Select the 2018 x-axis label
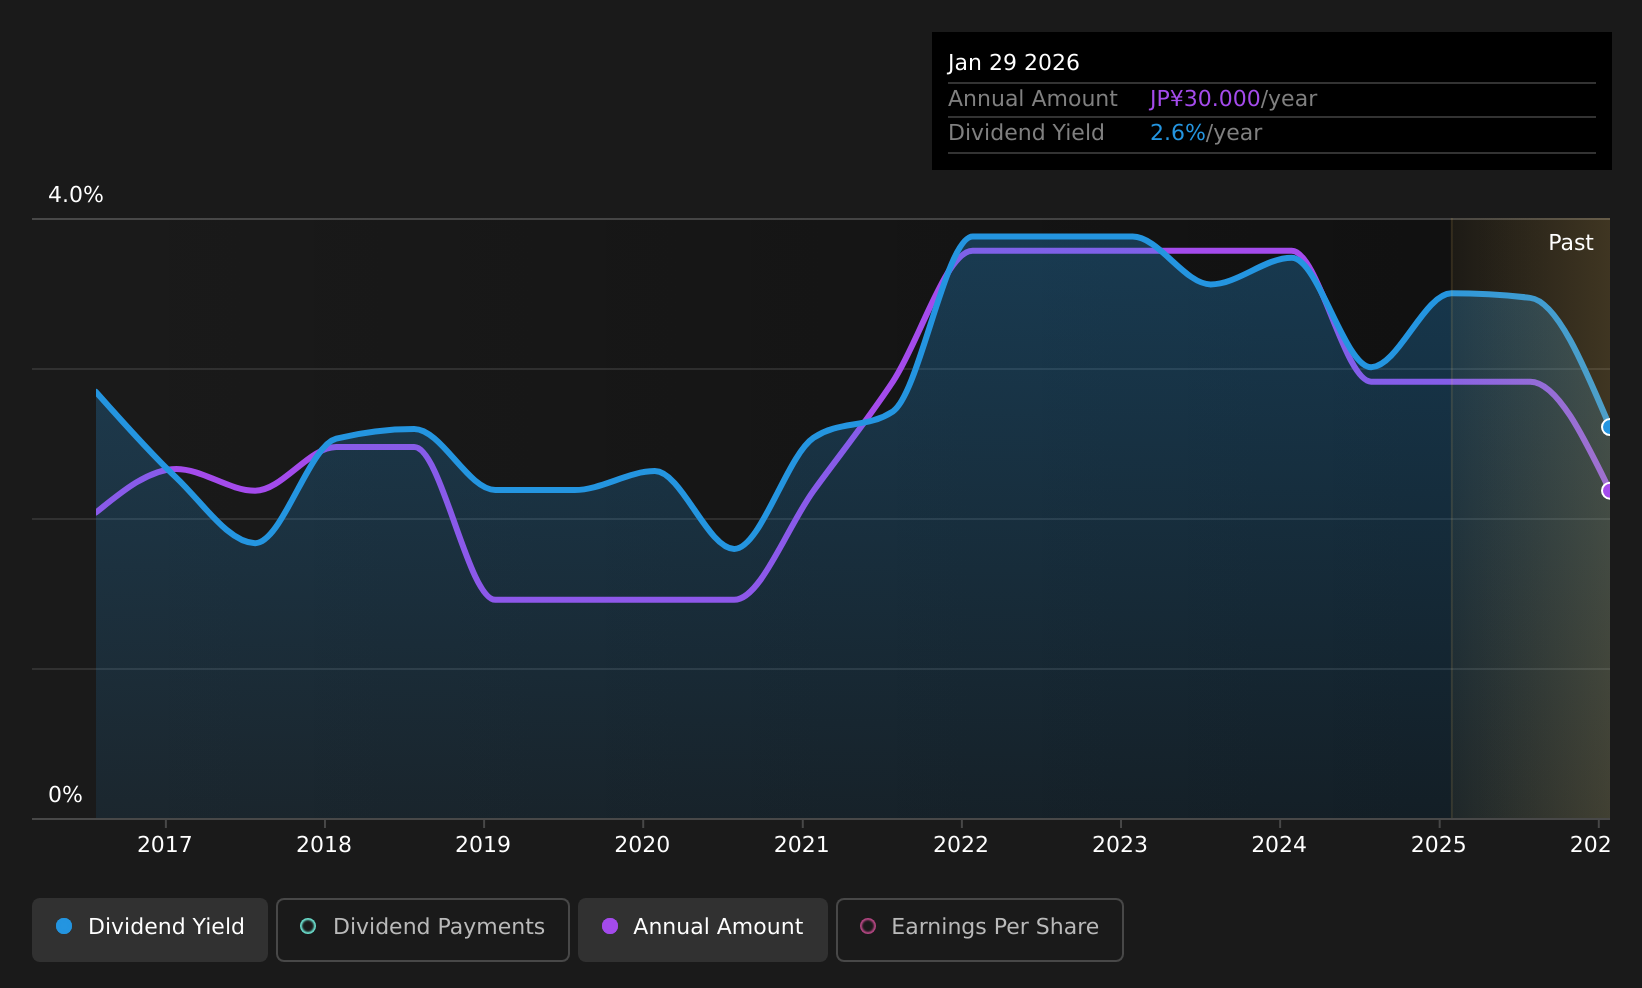Viewport: 1642px width, 988px height. pyautogui.click(x=324, y=845)
